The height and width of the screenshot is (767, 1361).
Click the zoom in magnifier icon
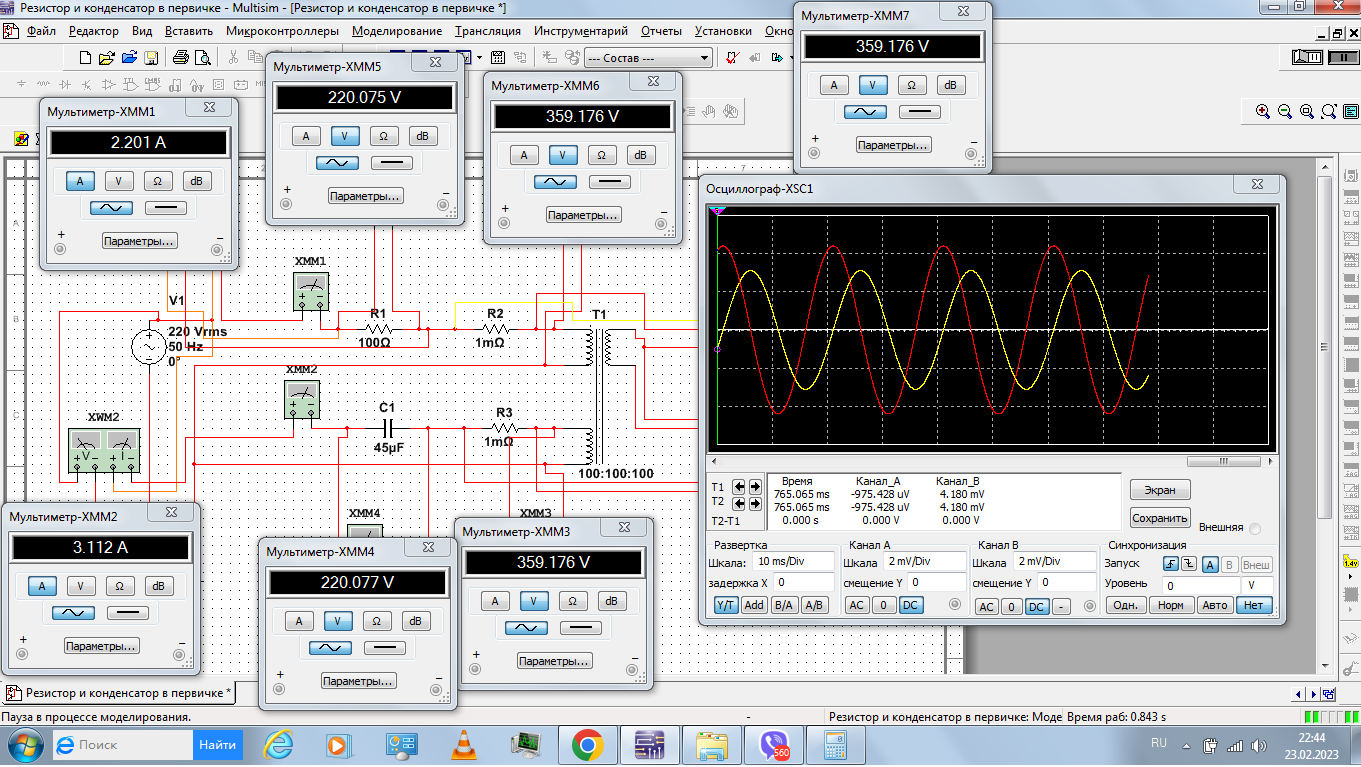click(1263, 111)
